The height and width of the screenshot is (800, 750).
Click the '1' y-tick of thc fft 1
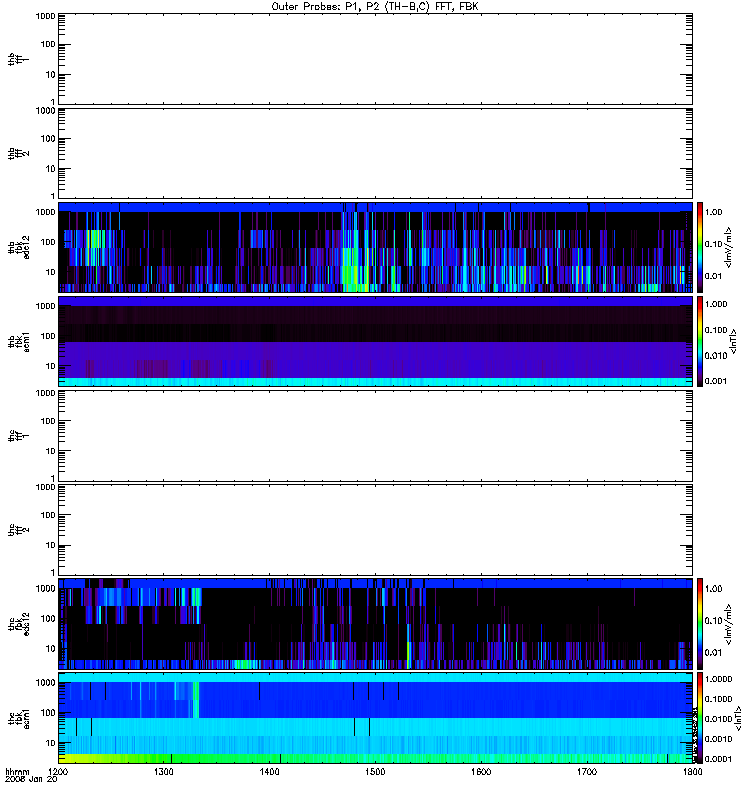click(53, 478)
